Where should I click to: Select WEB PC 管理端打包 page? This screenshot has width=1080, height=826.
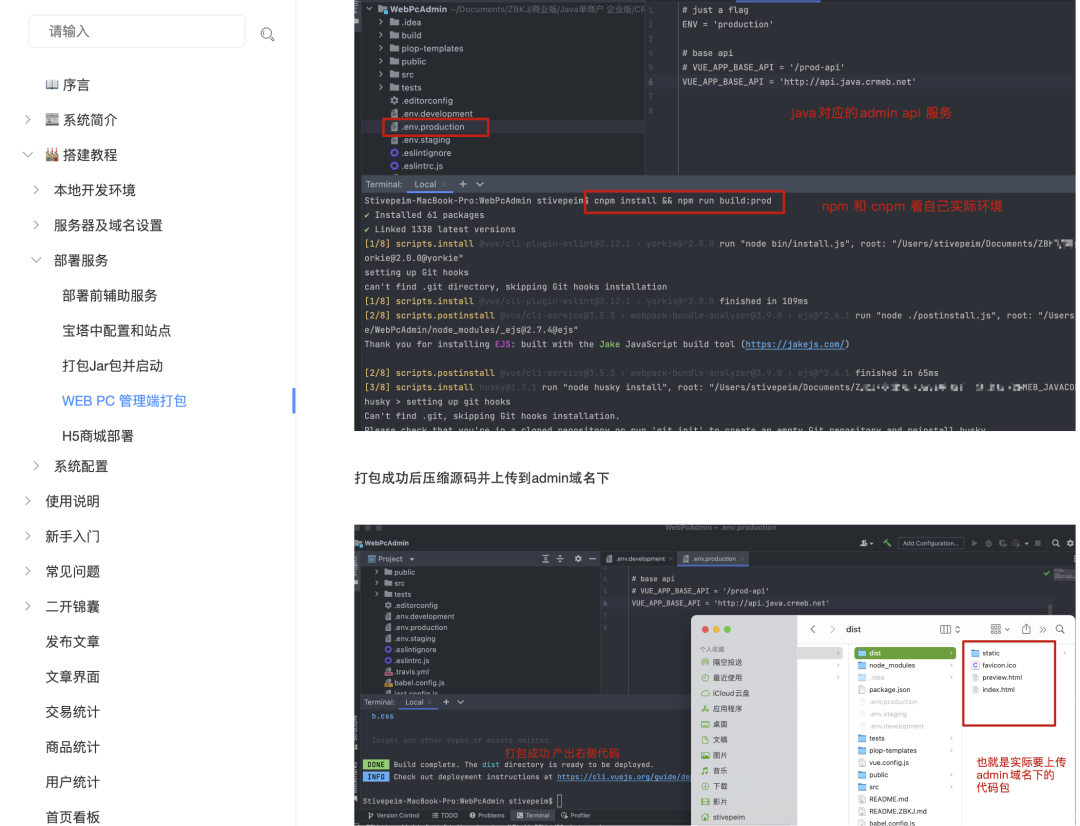(124, 401)
